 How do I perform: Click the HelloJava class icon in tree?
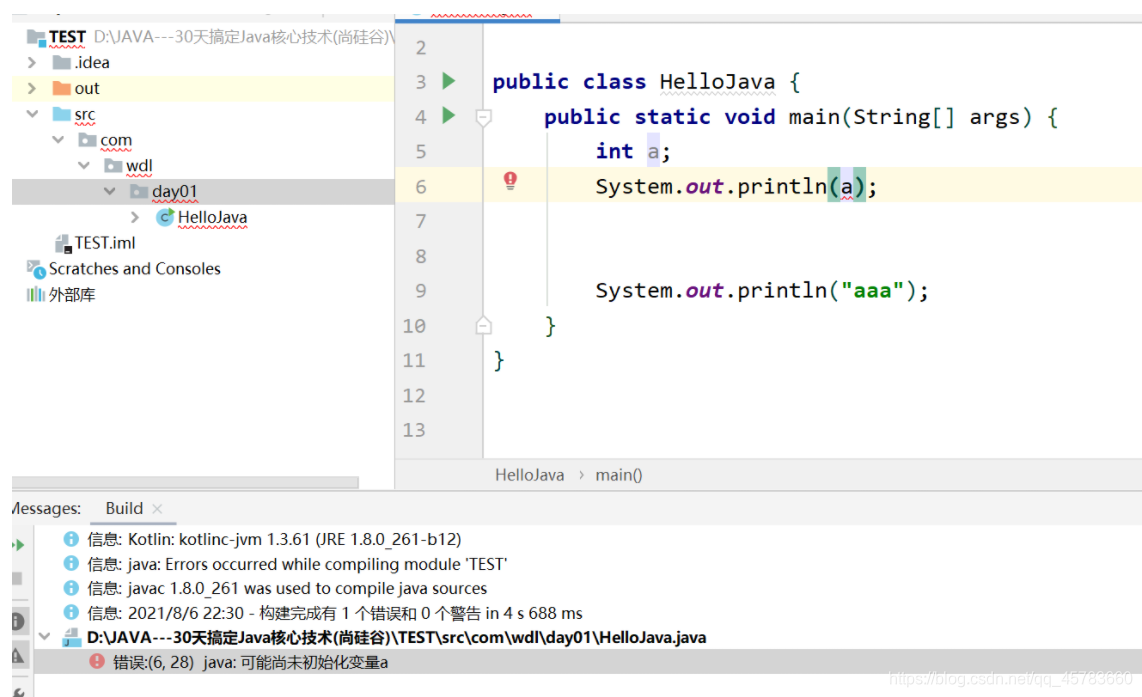click(x=165, y=217)
